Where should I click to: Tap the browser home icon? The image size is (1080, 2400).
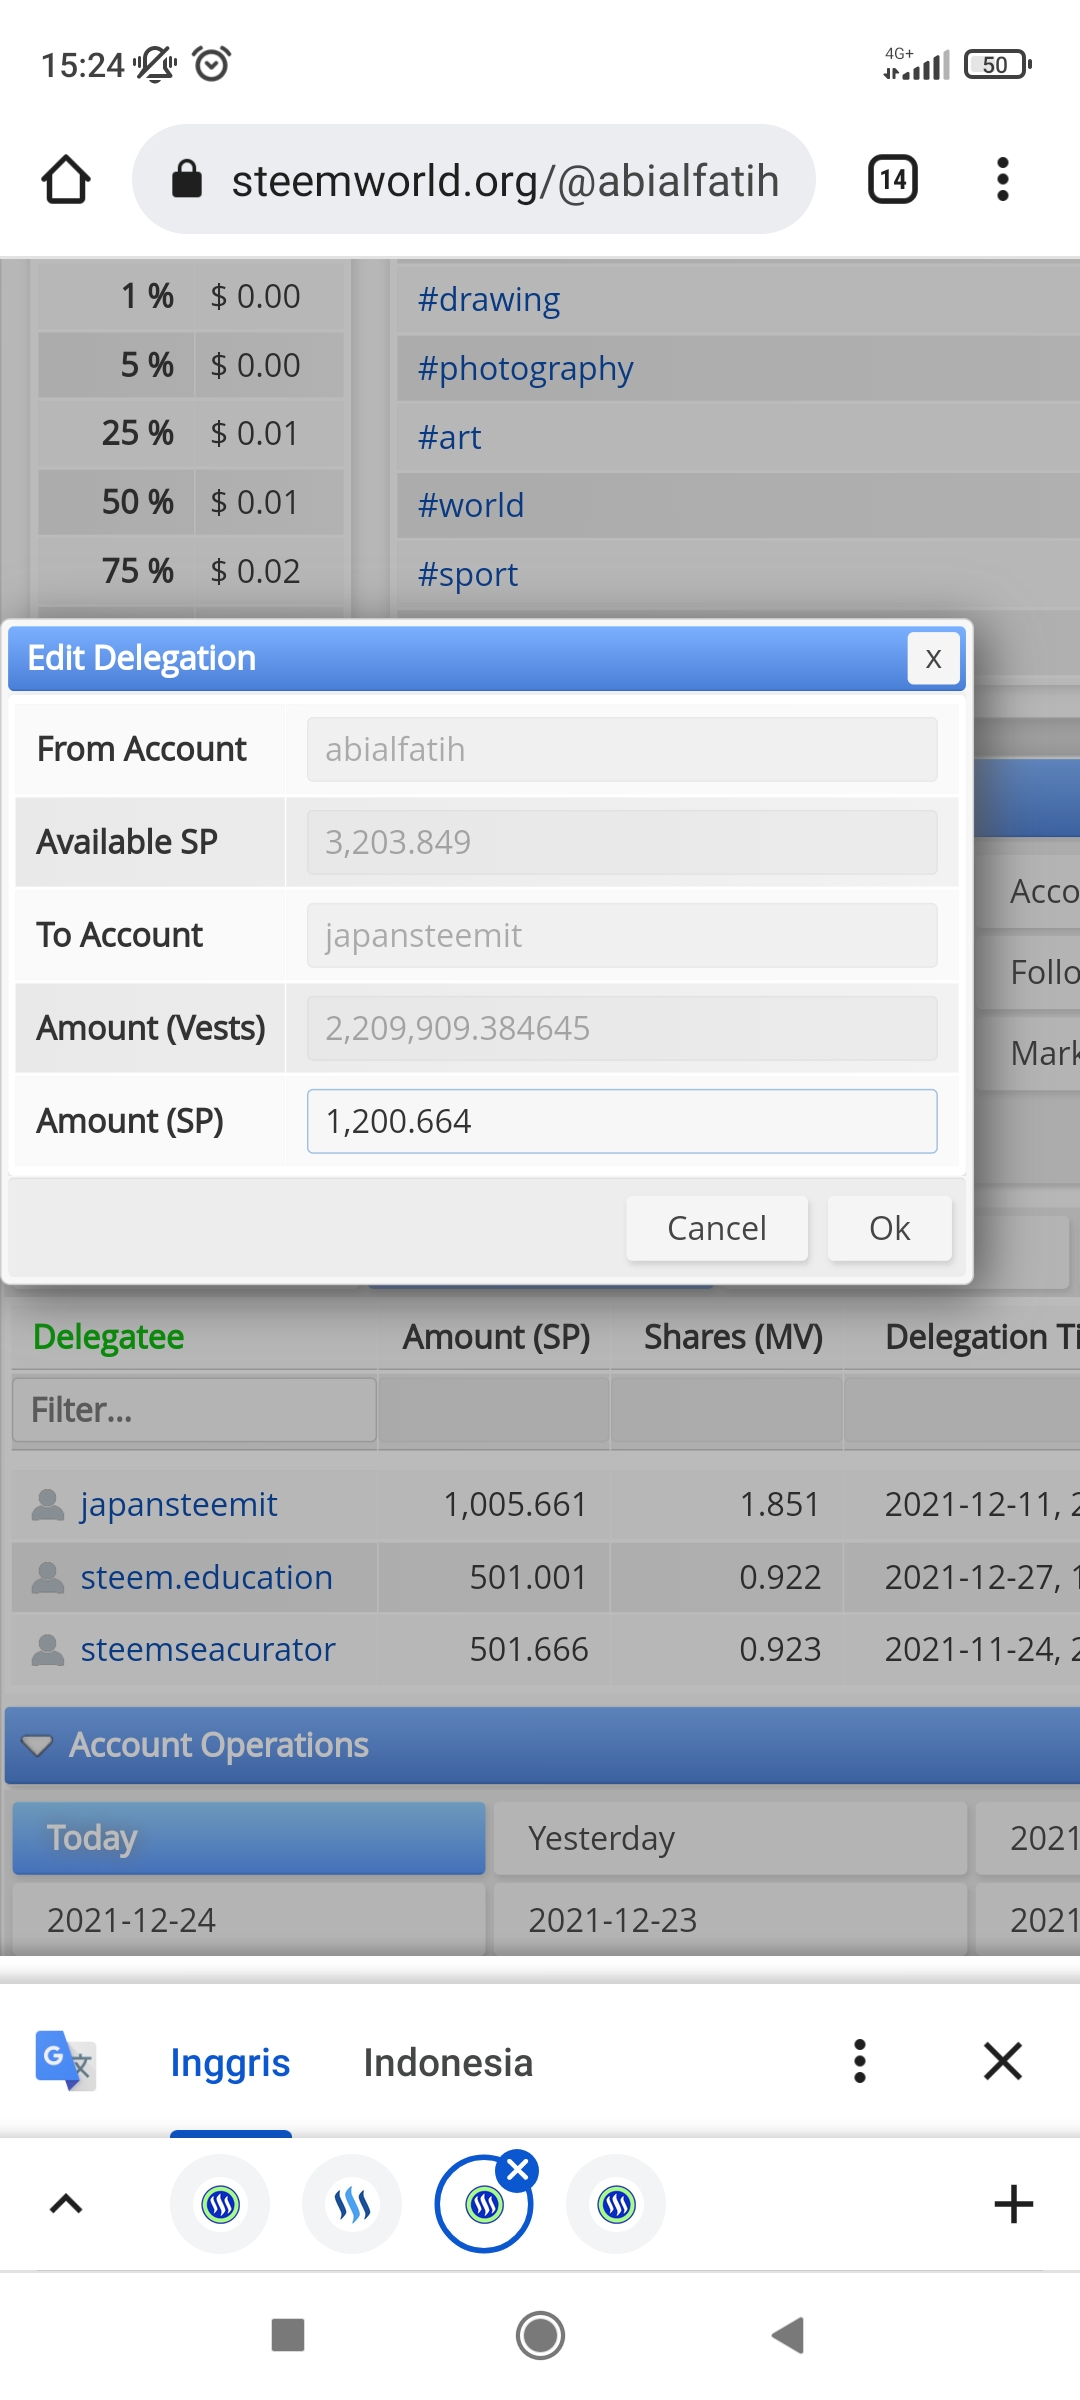66,180
